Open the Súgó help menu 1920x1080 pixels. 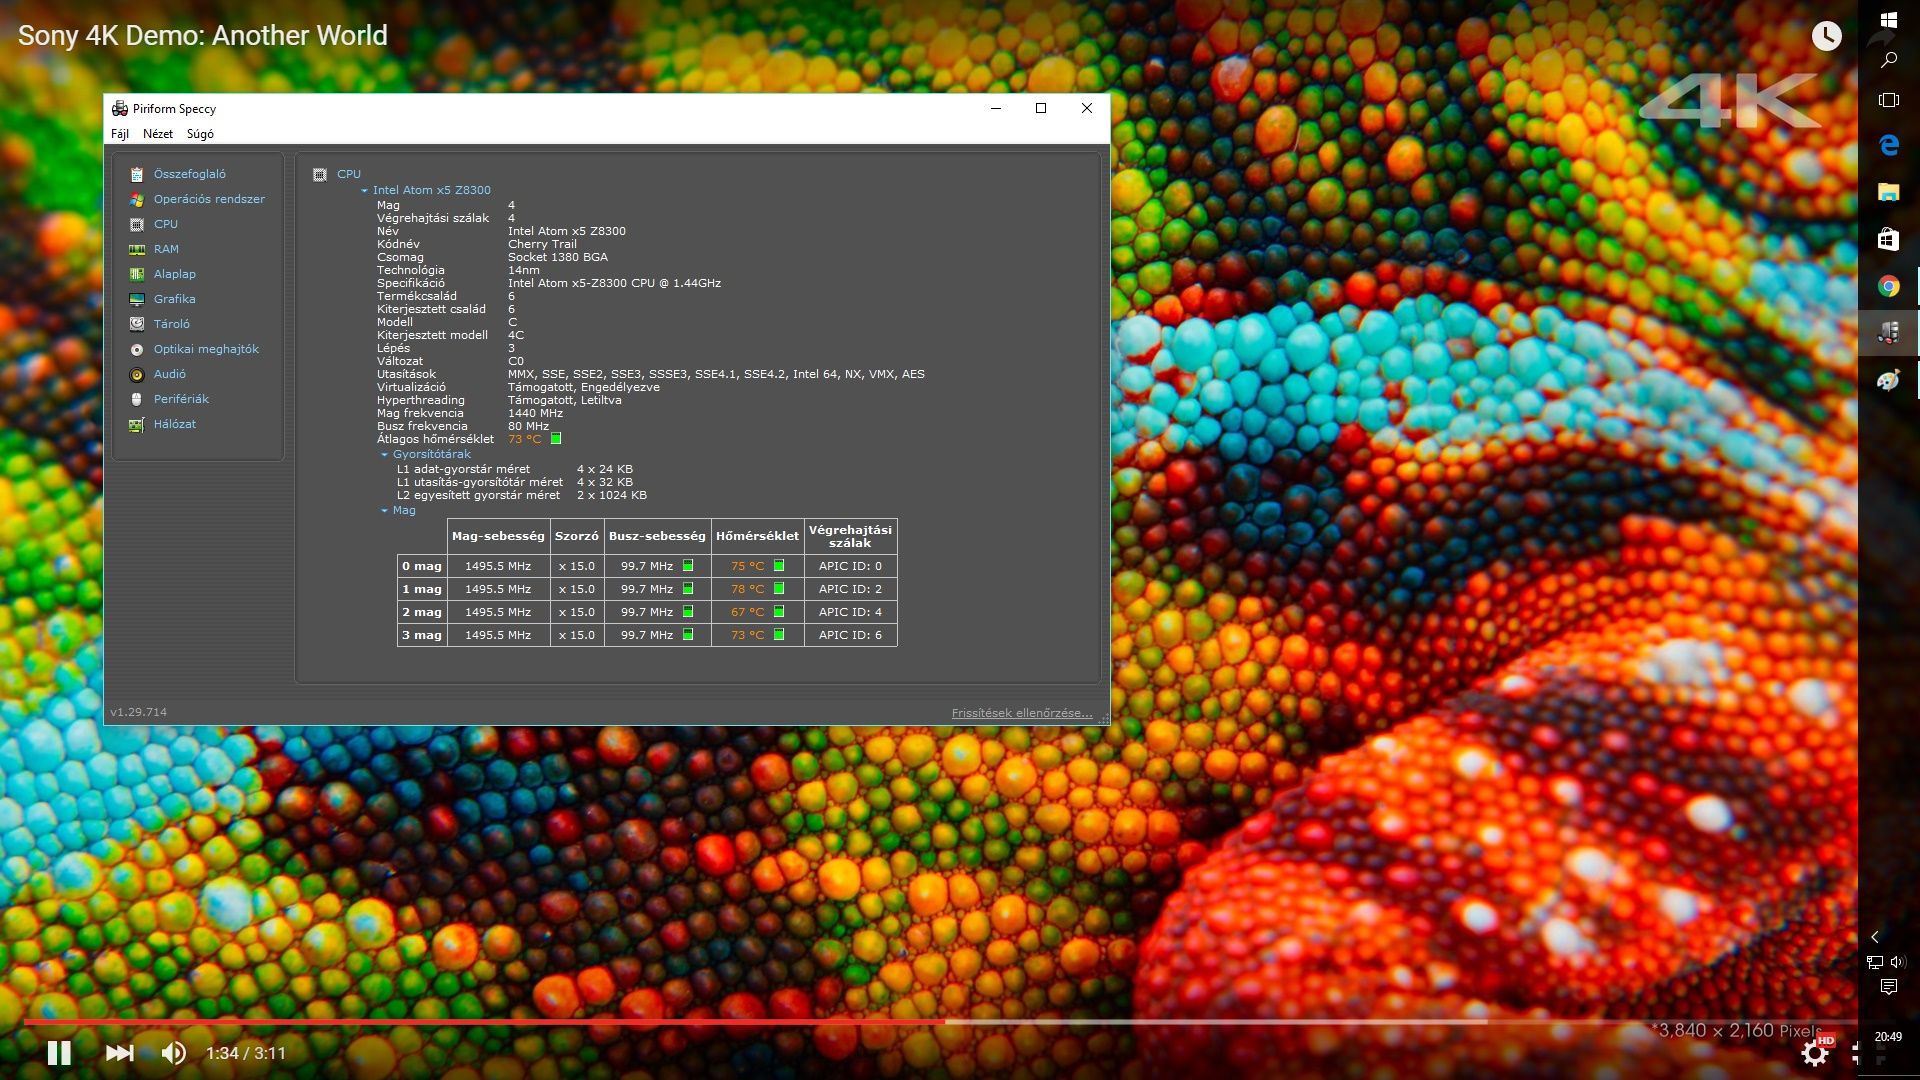coord(200,134)
